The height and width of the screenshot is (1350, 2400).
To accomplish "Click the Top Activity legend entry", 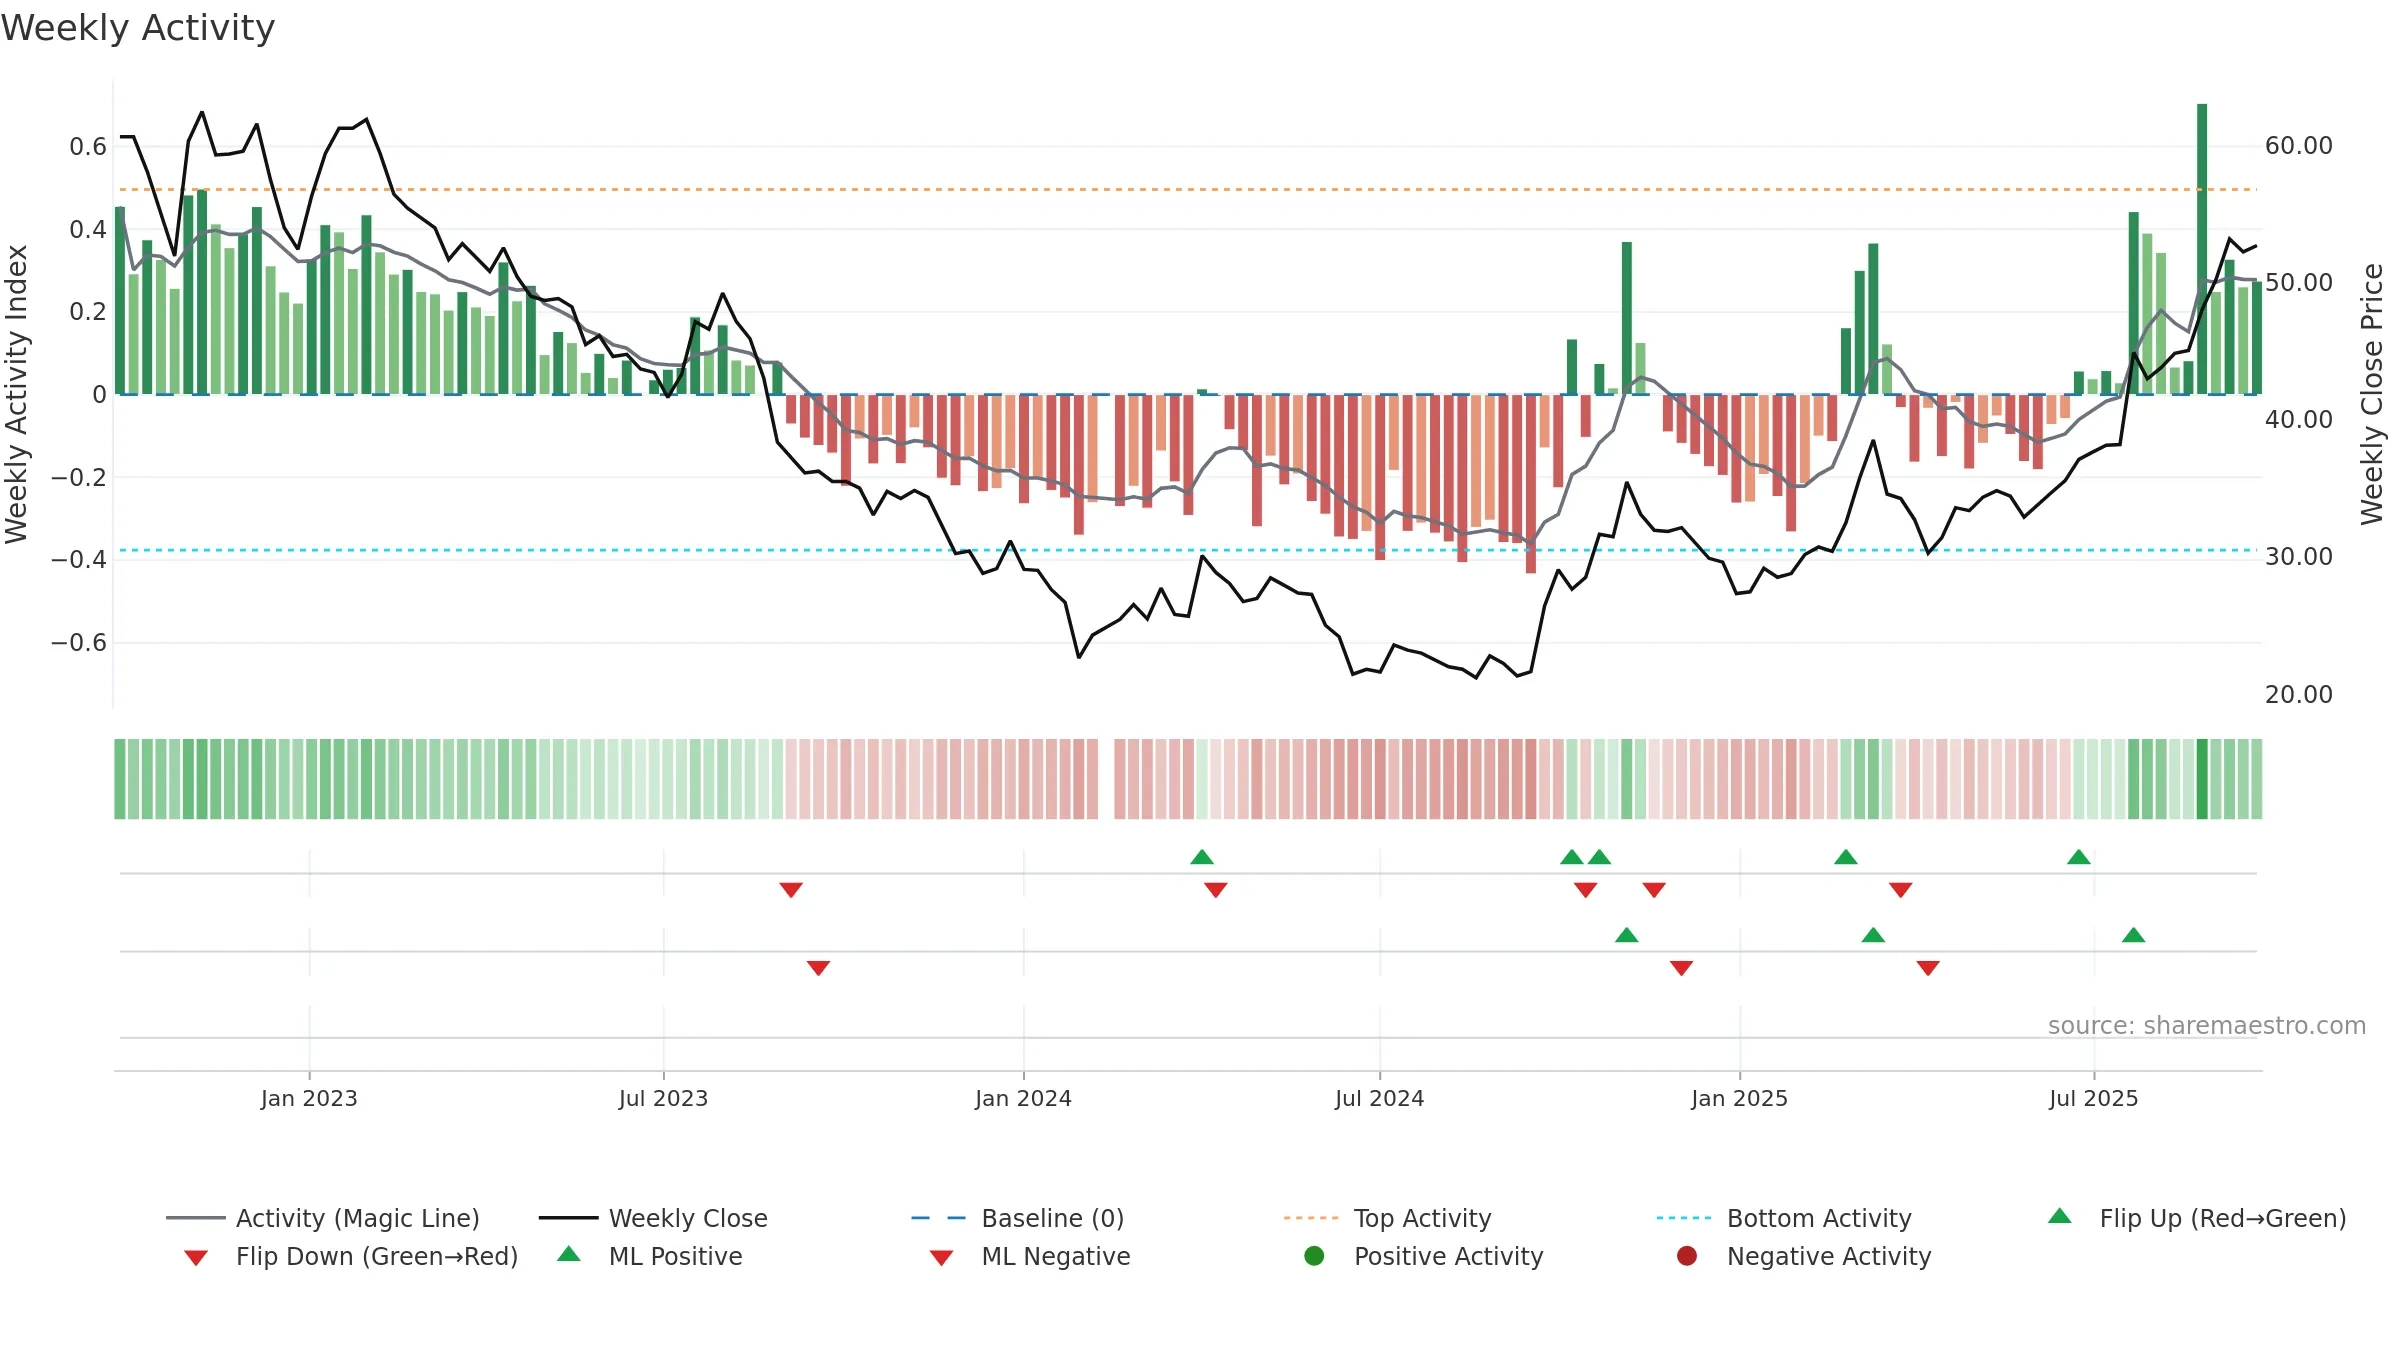I will (1387, 1218).
